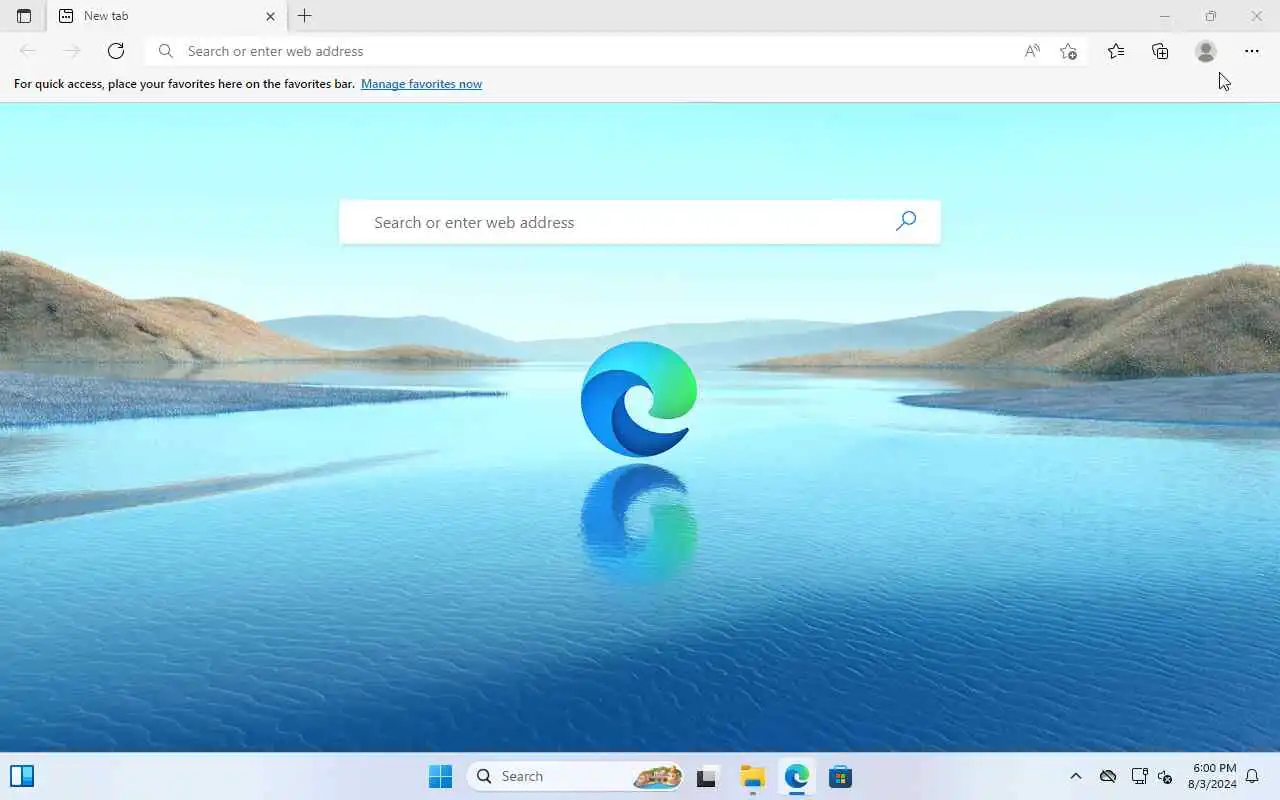Open File Explorer from taskbar
The height and width of the screenshot is (800, 1280).
pos(752,776)
